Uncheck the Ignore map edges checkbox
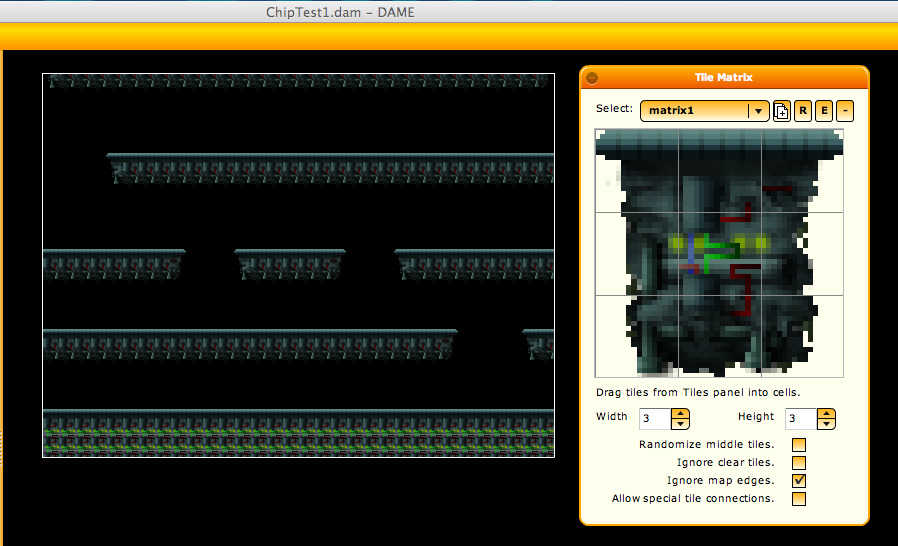 tap(799, 481)
